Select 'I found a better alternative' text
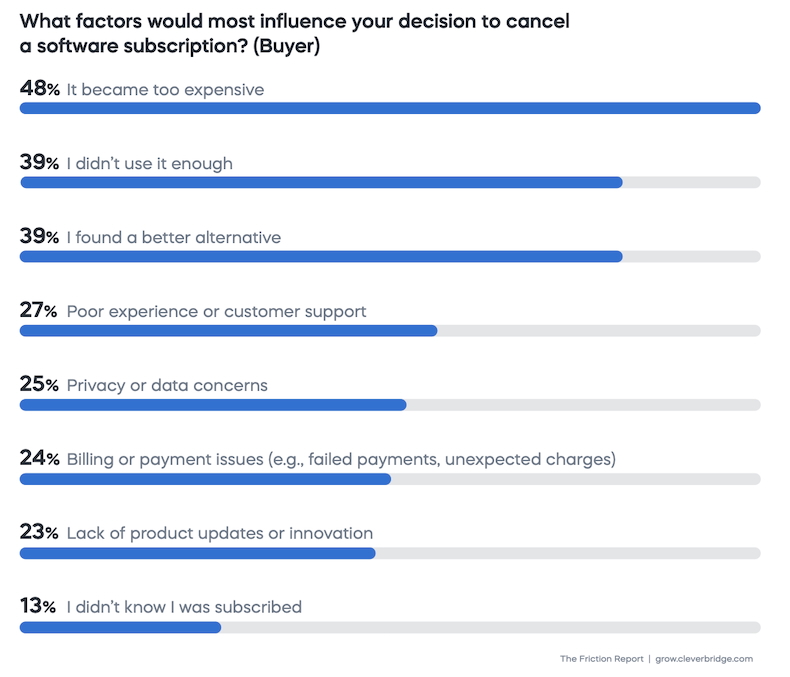This screenshot has width=790, height=677. (173, 238)
